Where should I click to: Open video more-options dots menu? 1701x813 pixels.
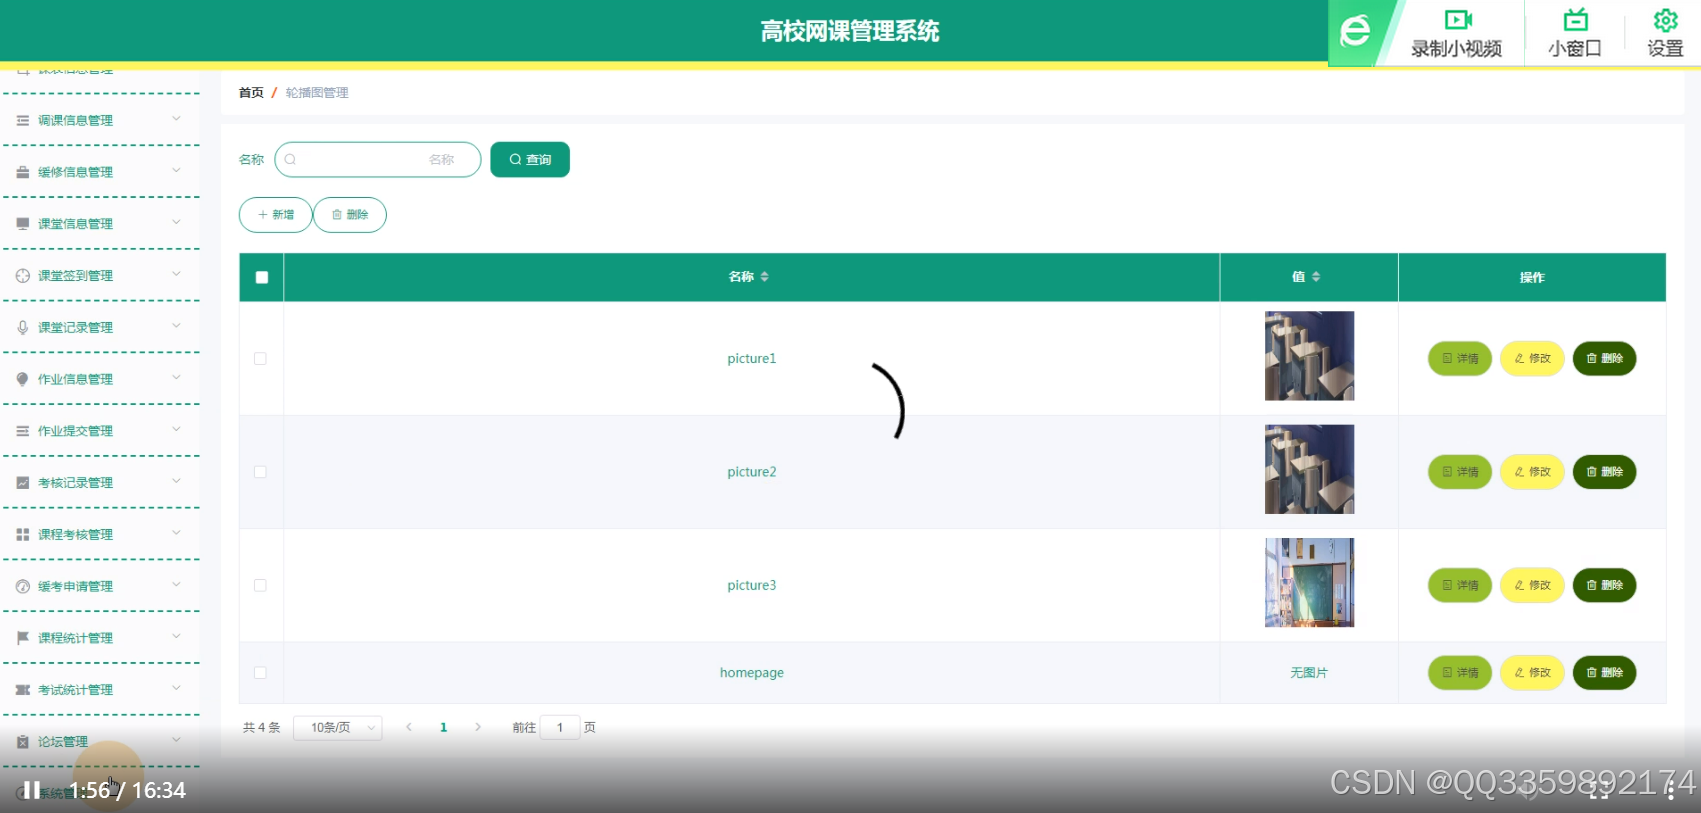[x=1670, y=790]
